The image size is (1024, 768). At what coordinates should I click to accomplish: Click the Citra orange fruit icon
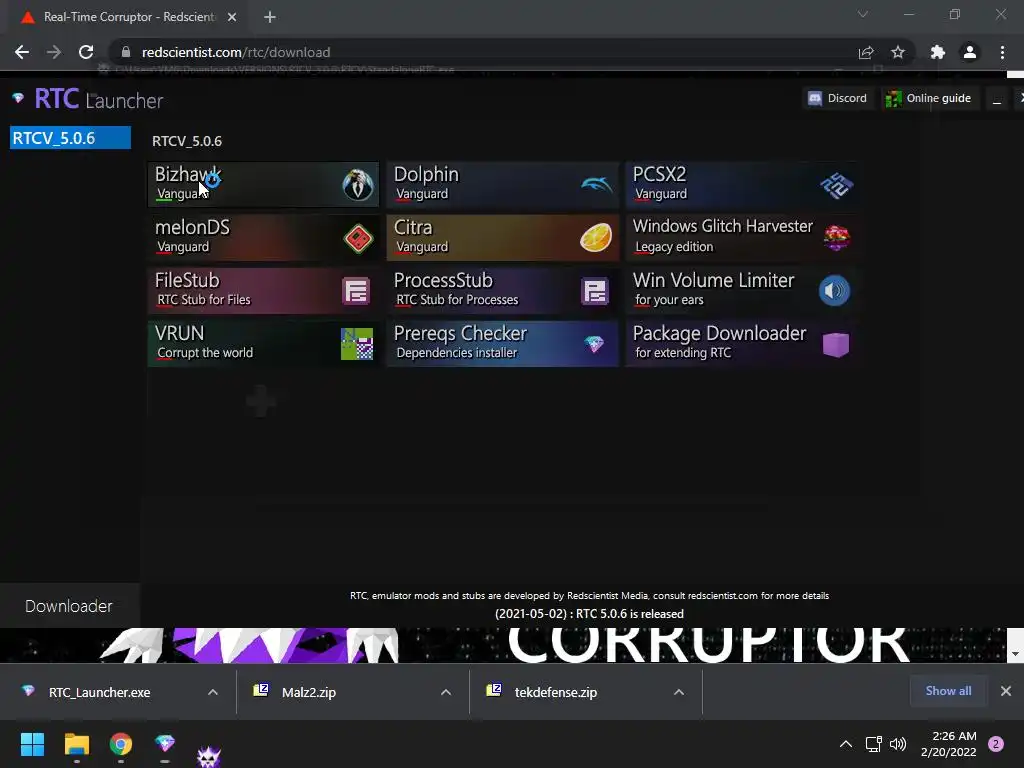tap(596, 237)
